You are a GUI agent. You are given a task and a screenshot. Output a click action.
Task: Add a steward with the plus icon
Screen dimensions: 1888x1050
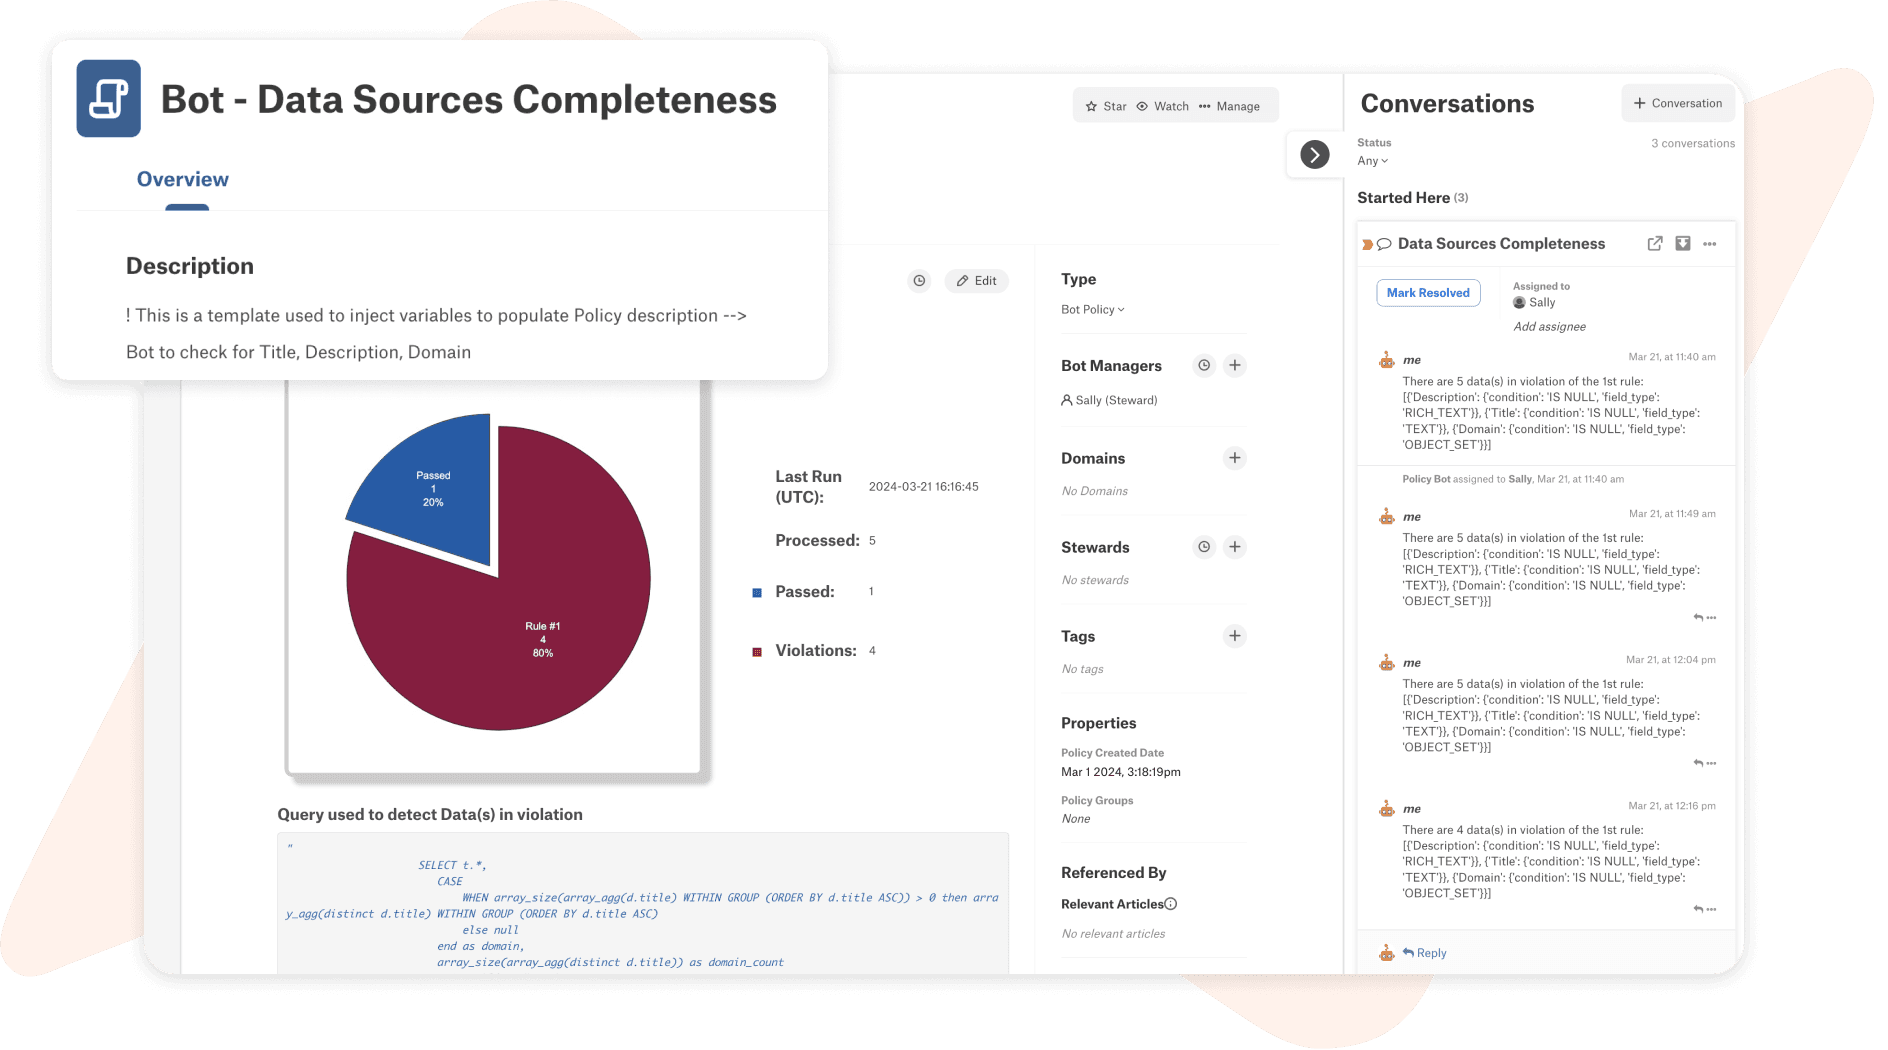[x=1235, y=547]
